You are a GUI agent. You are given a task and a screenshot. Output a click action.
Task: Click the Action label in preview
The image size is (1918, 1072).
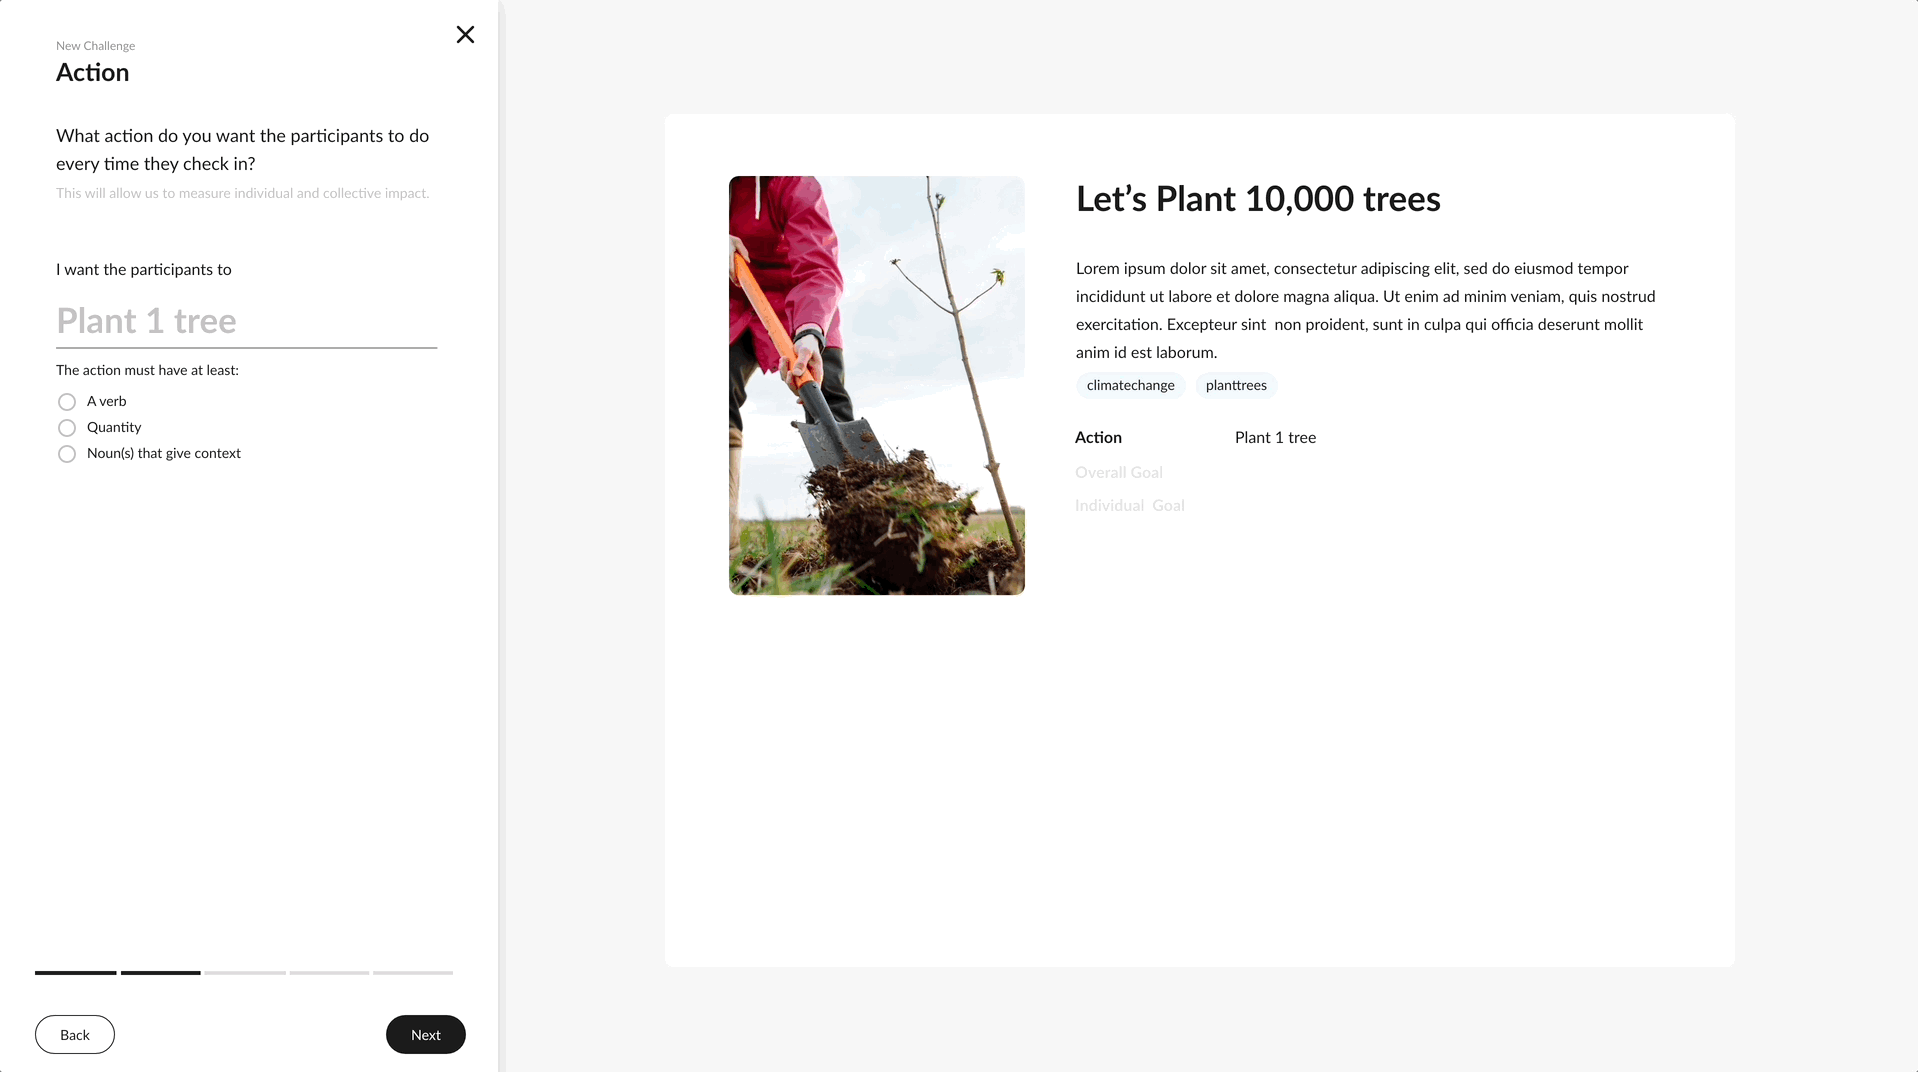tap(1098, 437)
